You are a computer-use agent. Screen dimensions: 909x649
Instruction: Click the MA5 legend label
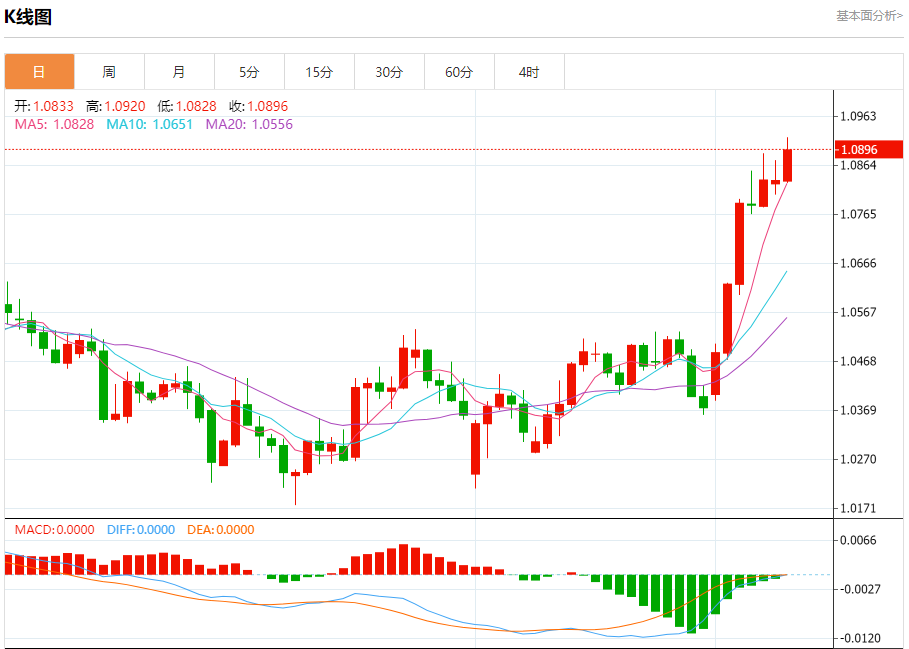click(54, 124)
